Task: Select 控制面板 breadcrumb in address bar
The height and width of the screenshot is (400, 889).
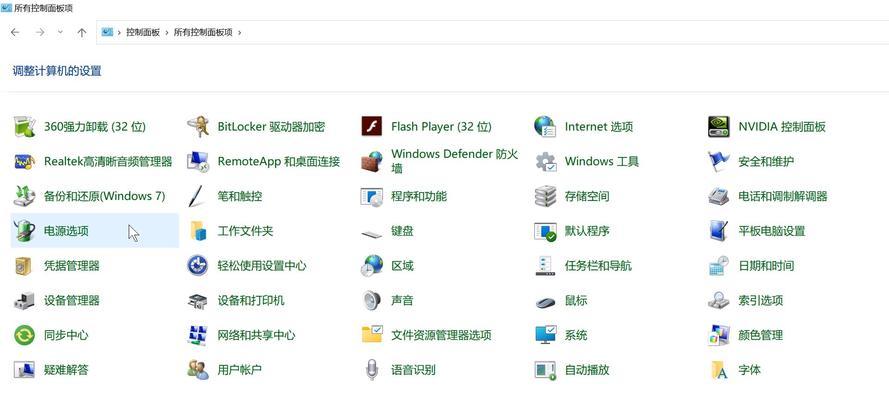Action: (x=143, y=32)
